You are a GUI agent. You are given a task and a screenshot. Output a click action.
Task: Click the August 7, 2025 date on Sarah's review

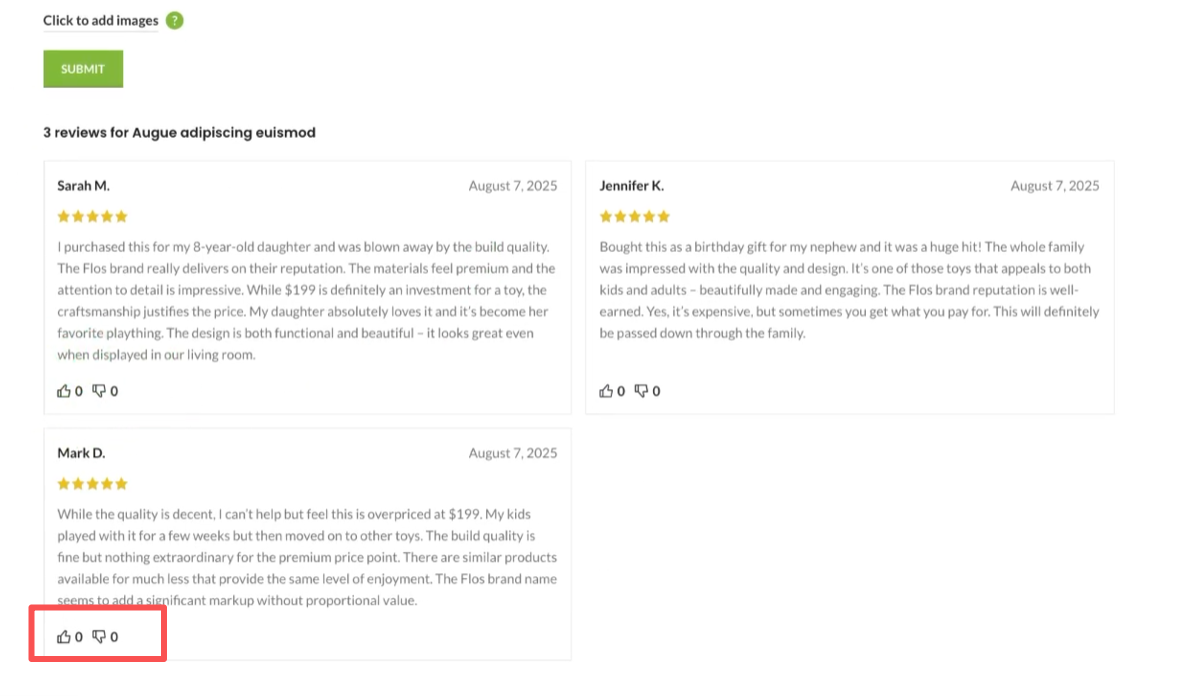click(x=513, y=186)
